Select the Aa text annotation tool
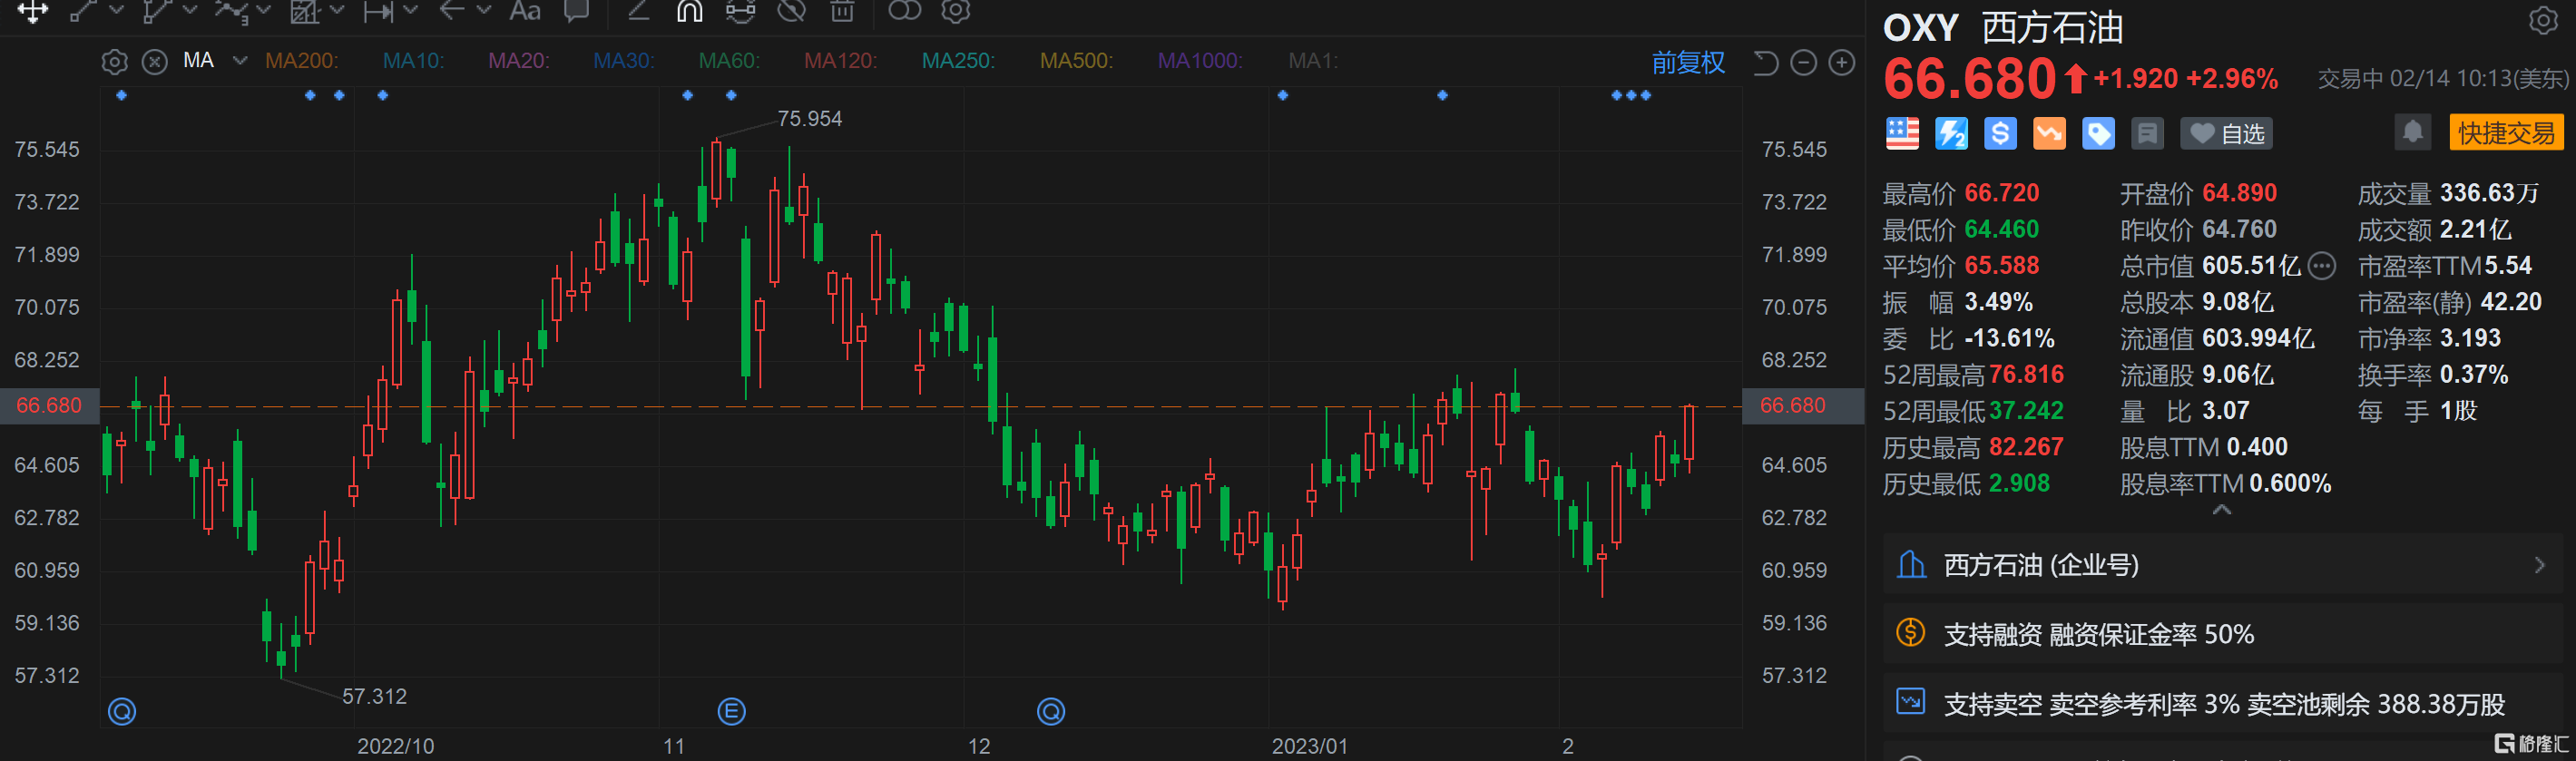This screenshot has height=761, width=2576. coord(525,11)
